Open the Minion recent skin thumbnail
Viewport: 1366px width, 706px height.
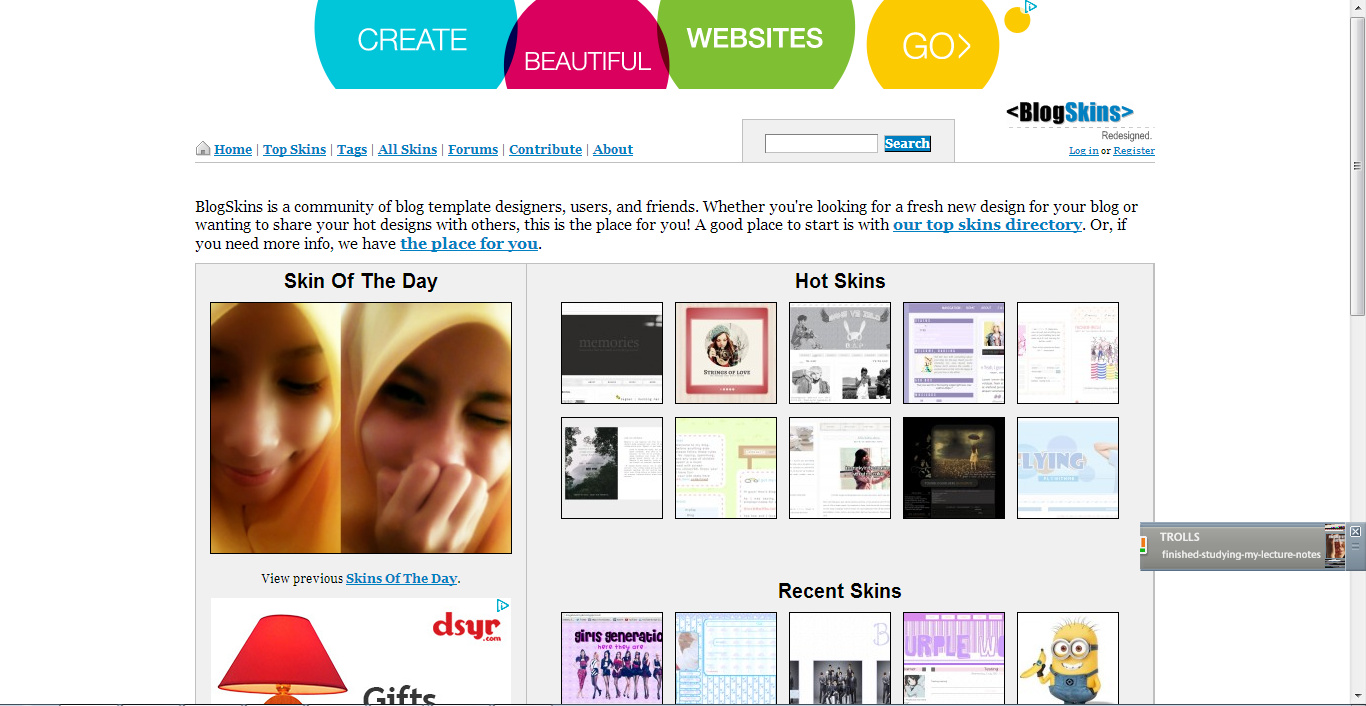coord(1067,658)
